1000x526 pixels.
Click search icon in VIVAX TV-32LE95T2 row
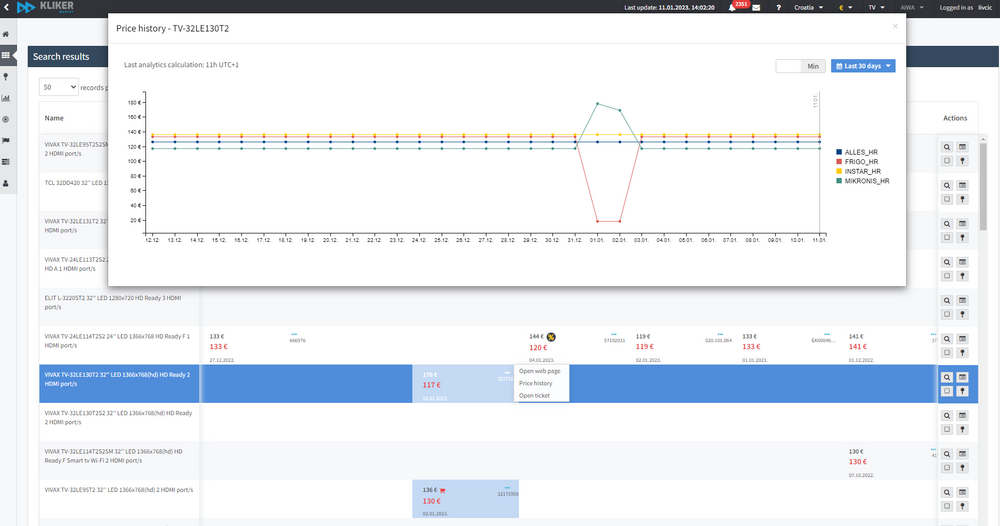pyautogui.click(x=947, y=492)
